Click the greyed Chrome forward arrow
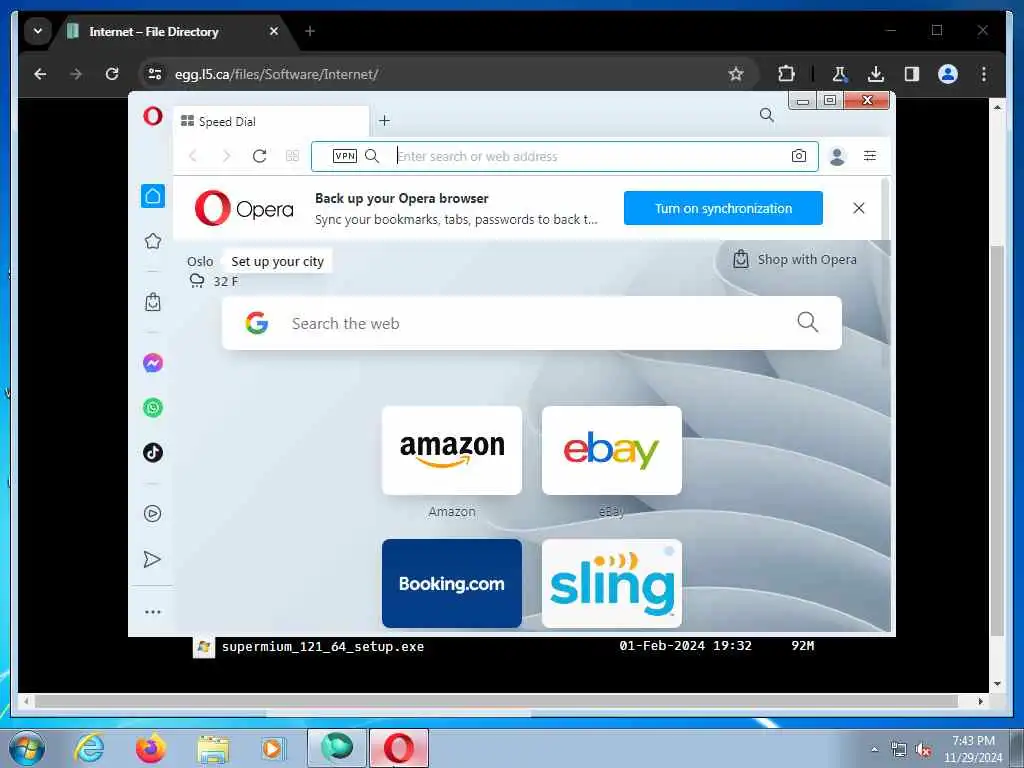Screen dimensions: 1024x768 tap(76, 74)
